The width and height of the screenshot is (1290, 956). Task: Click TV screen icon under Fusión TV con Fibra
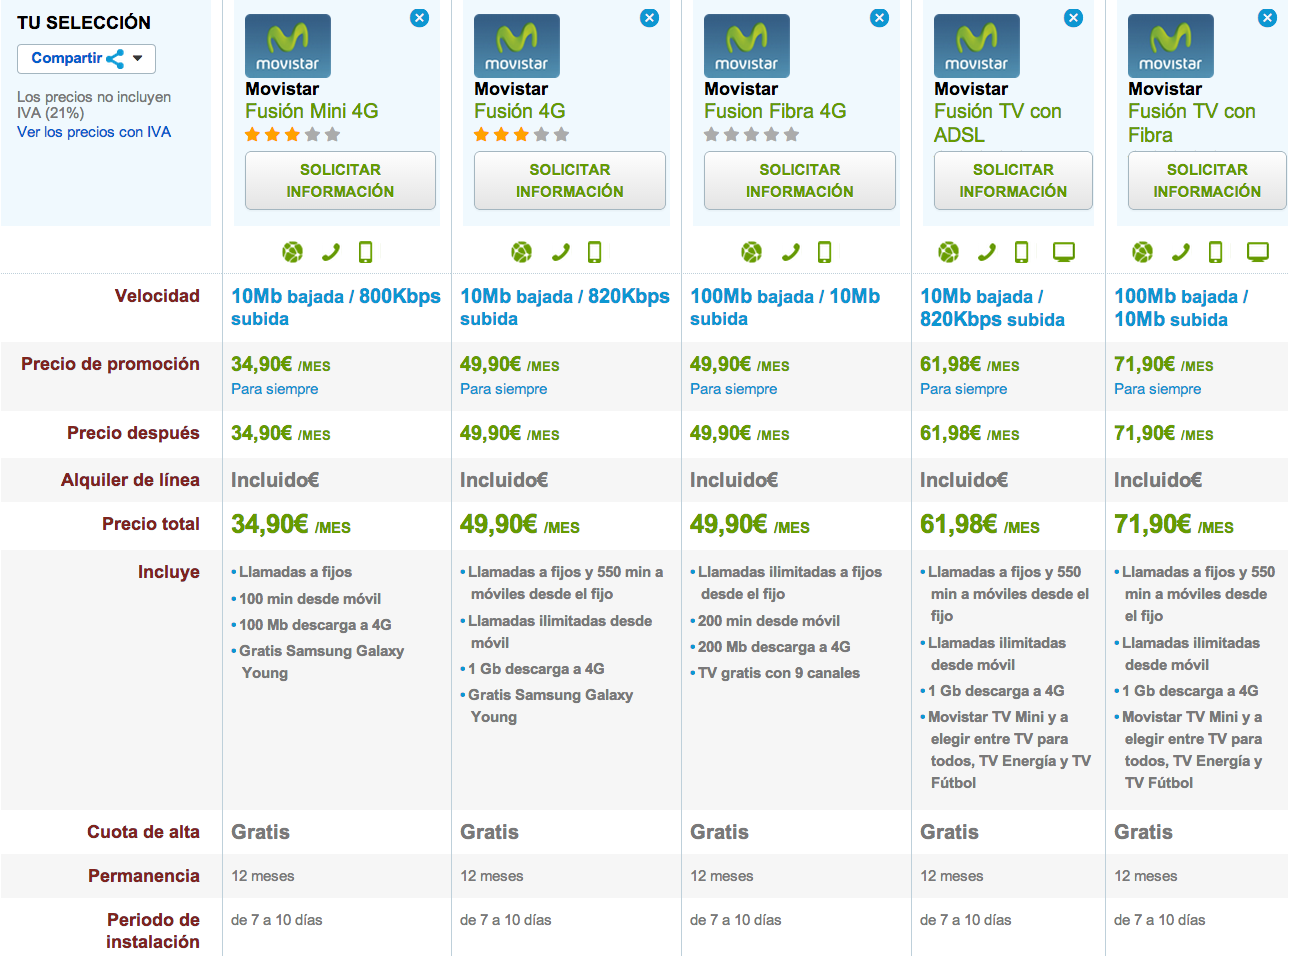[x=1258, y=252]
